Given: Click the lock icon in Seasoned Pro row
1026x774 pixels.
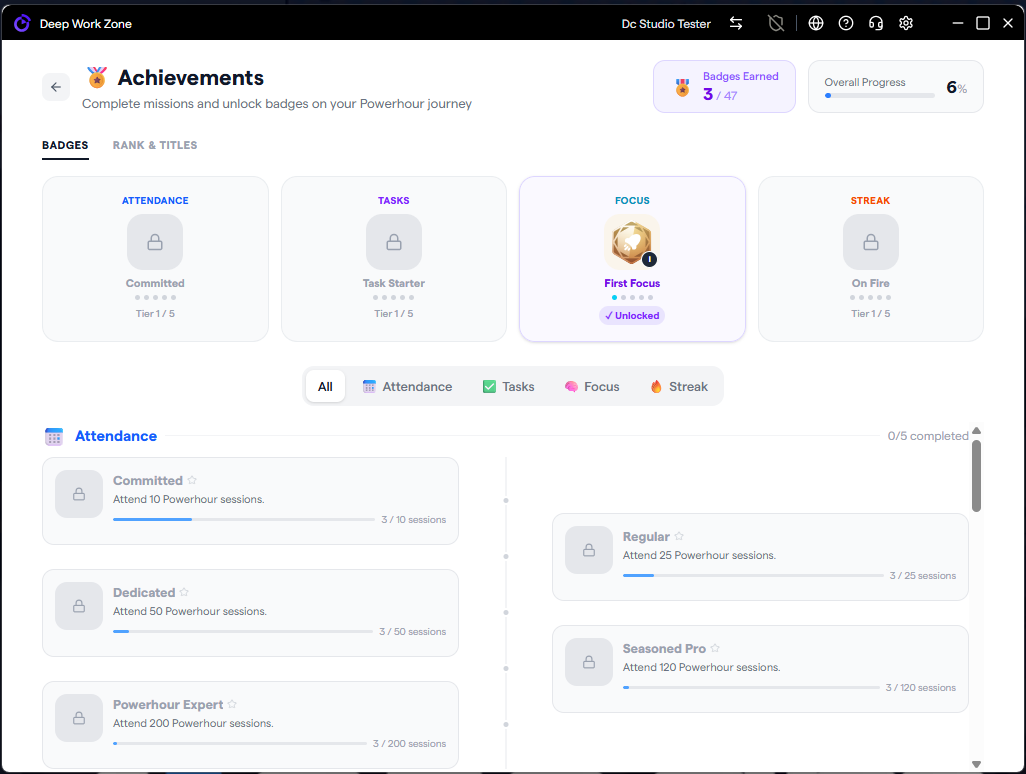Looking at the screenshot, I should [x=589, y=662].
